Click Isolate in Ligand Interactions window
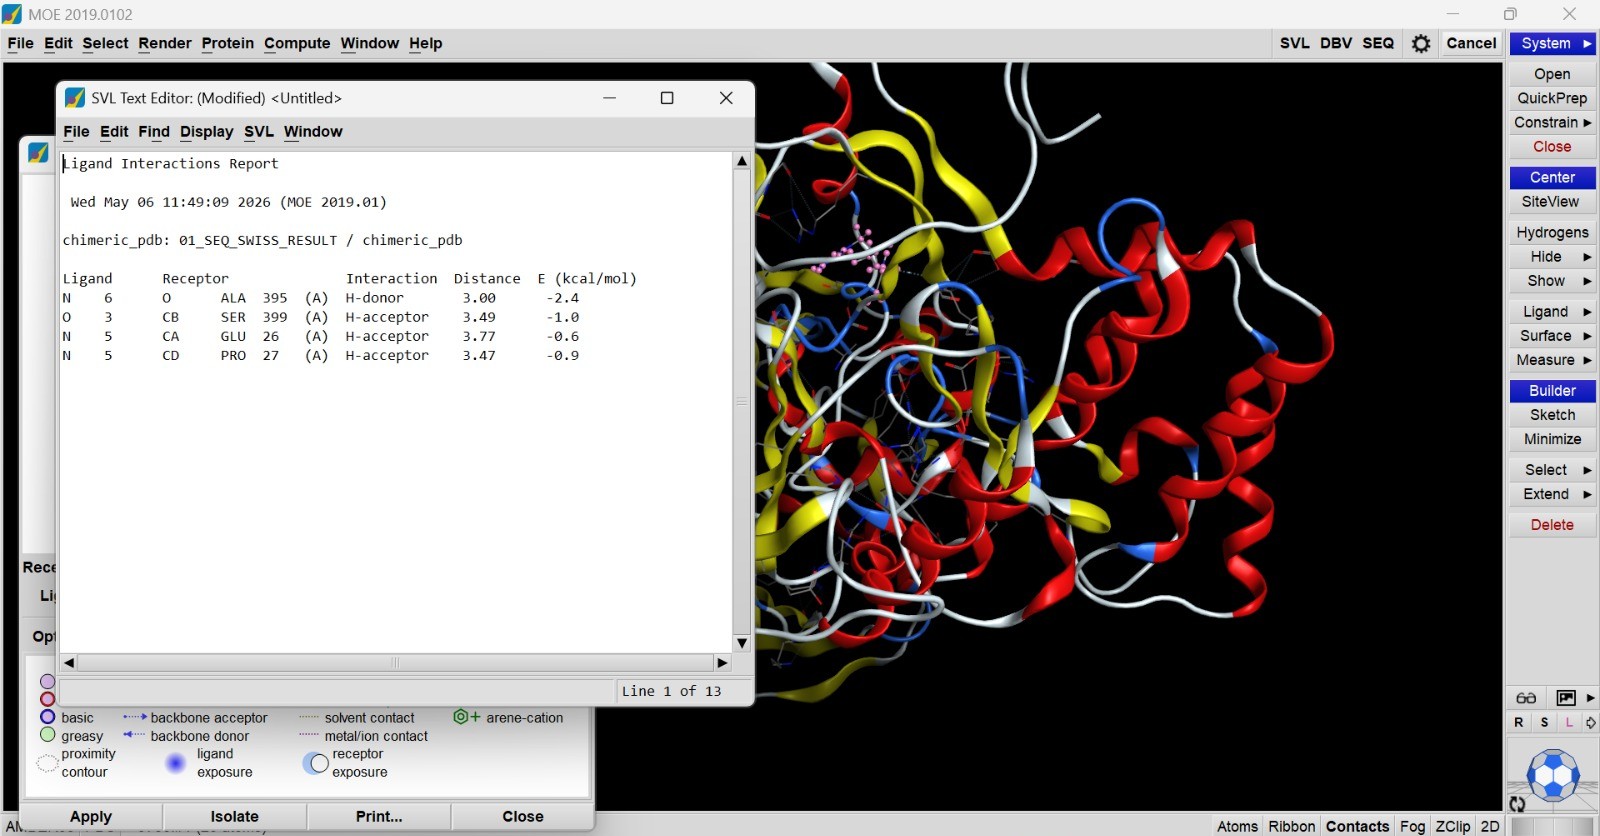The height and width of the screenshot is (836, 1600). tap(235, 816)
